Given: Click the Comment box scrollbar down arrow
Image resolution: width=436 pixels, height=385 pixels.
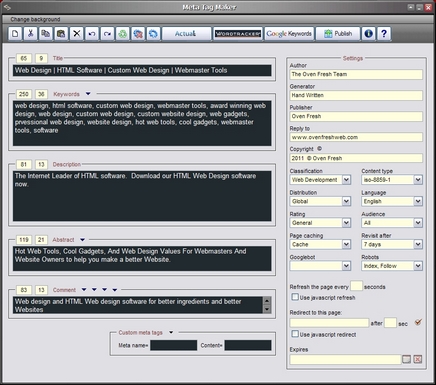Looking at the screenshot, I should tap(267, 309).
